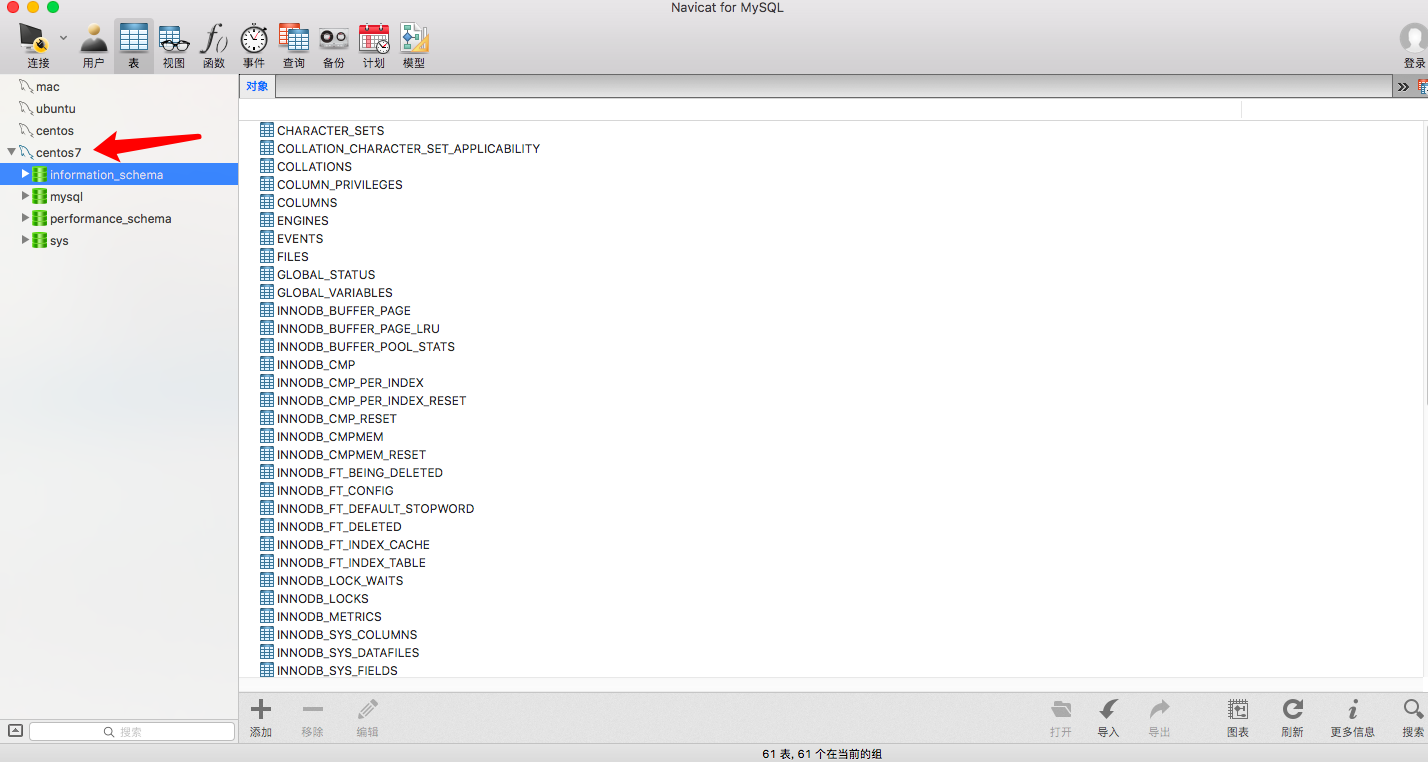
Task: Click the sidebar 搜索 search field
Action: [x=132, y=732]
